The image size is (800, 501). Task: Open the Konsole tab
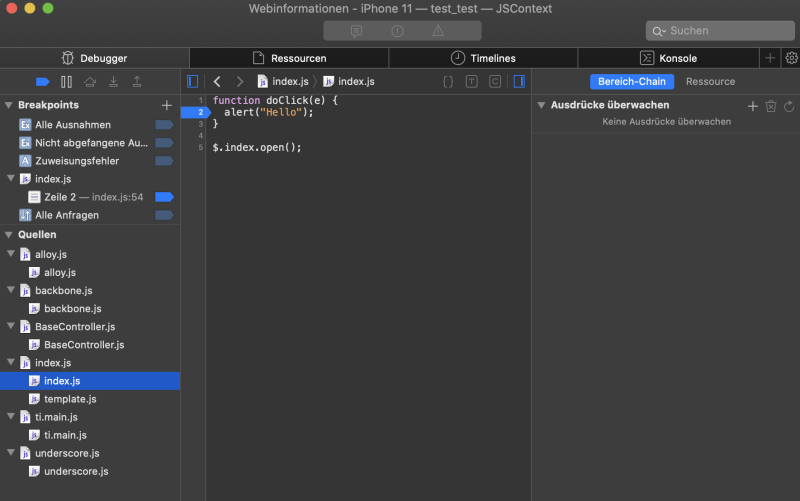[669, 58]
